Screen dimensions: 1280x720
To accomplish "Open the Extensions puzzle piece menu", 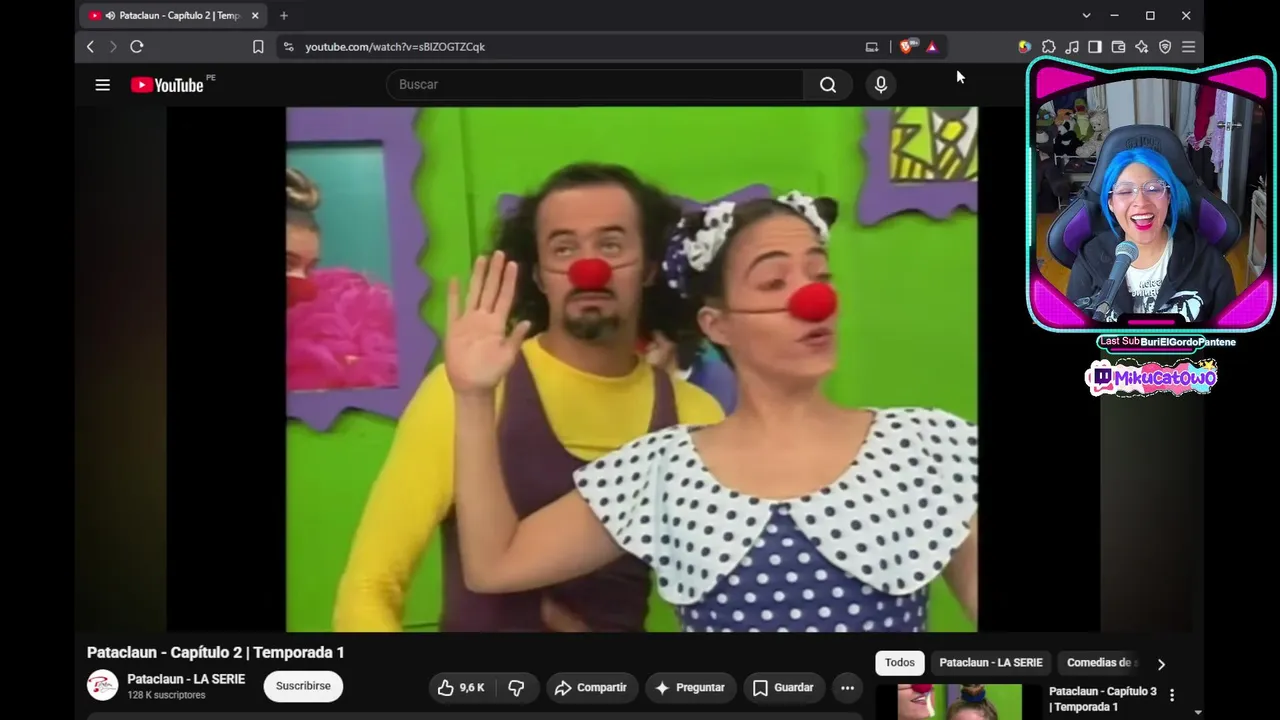I will [1048, 47].
